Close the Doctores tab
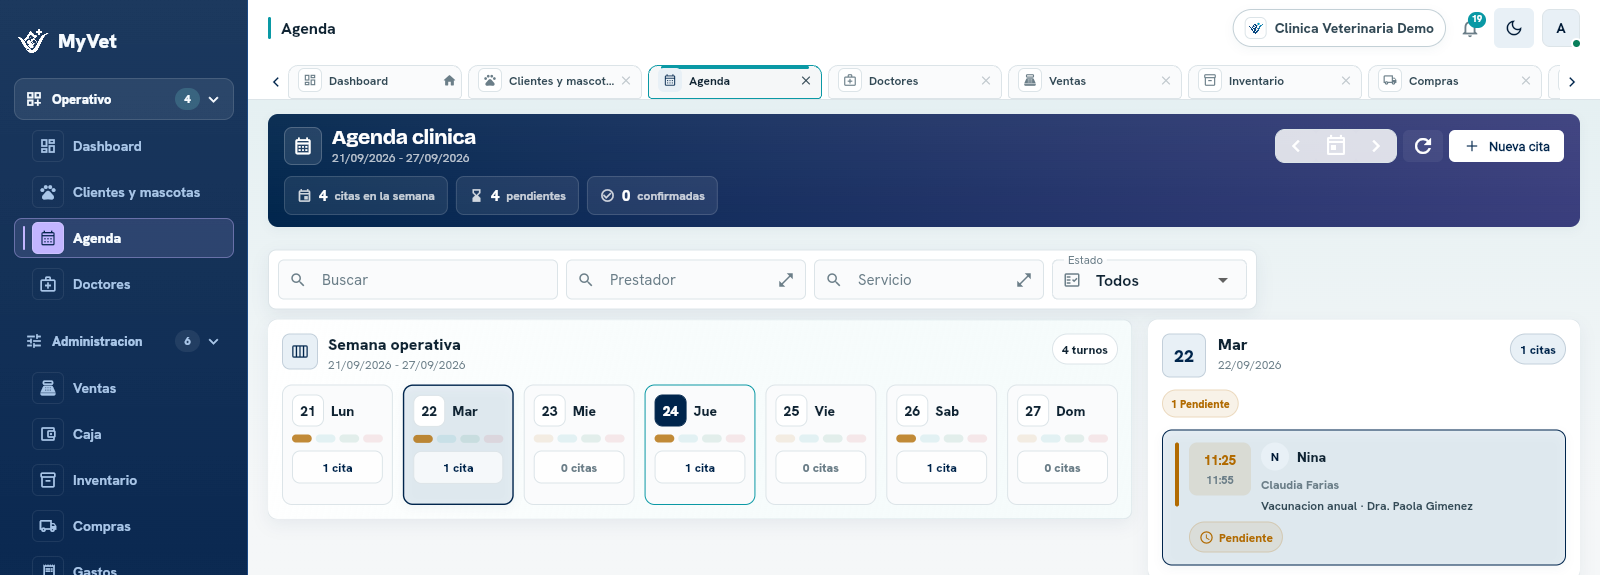 click(x=986, y=81)
